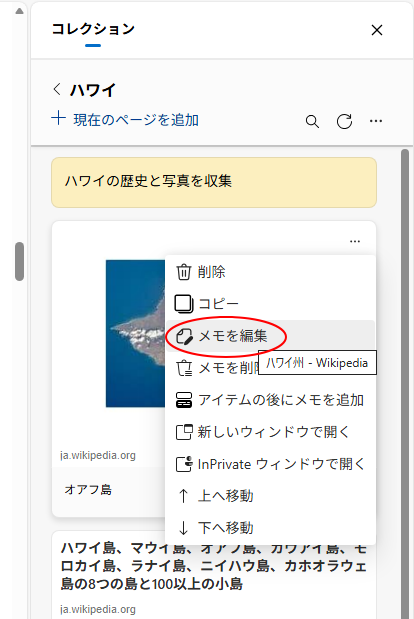This screenshot has height=619, width=414.
Task: Choose アイテムの後にメモを追加
Action: (270, 400)
